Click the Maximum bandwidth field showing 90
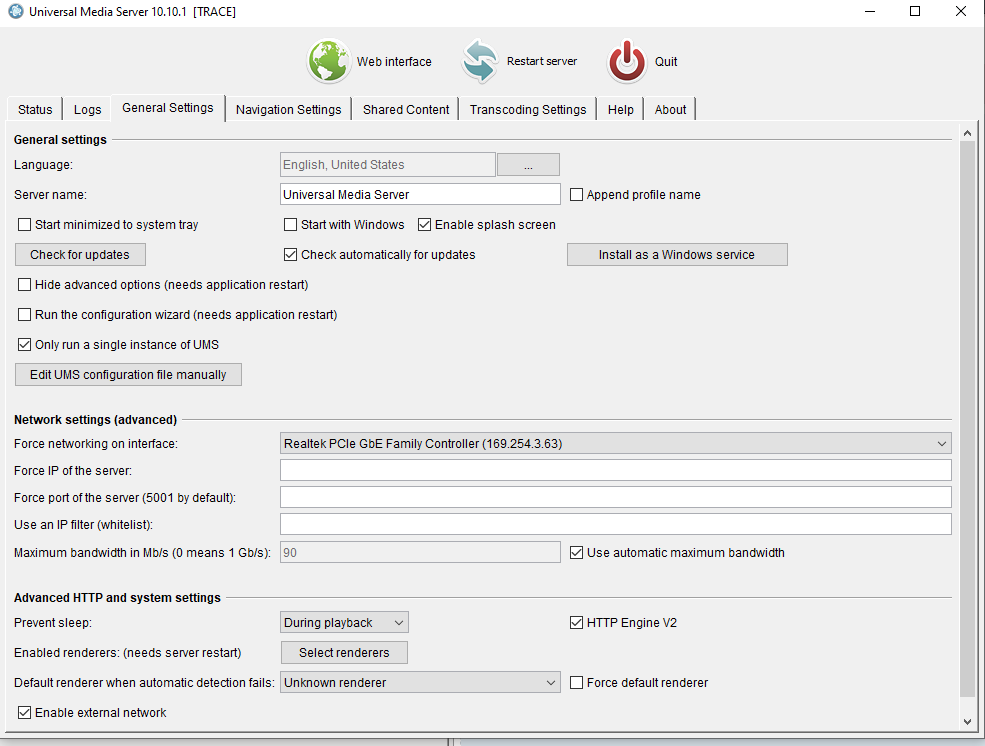This screenshot has width=985, height=746. click(420, 553)
